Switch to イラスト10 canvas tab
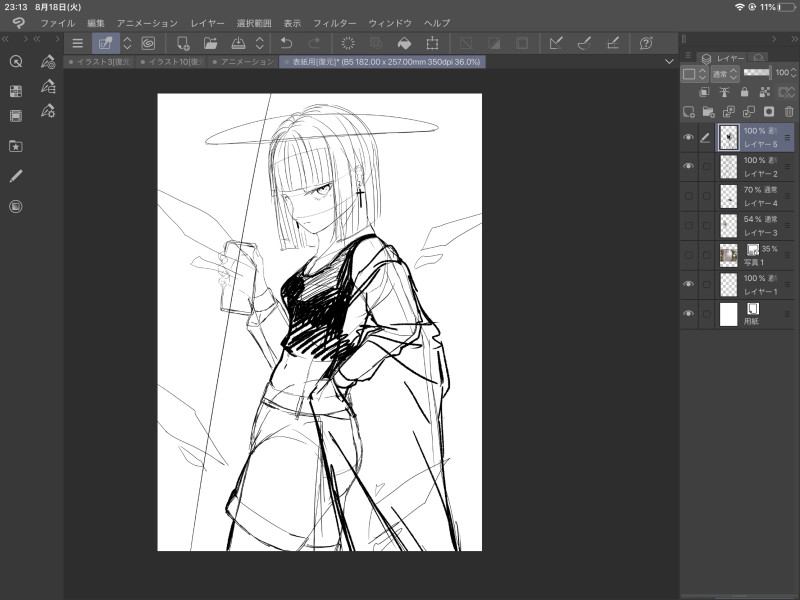The image size is (800, 600). point(172,62)
